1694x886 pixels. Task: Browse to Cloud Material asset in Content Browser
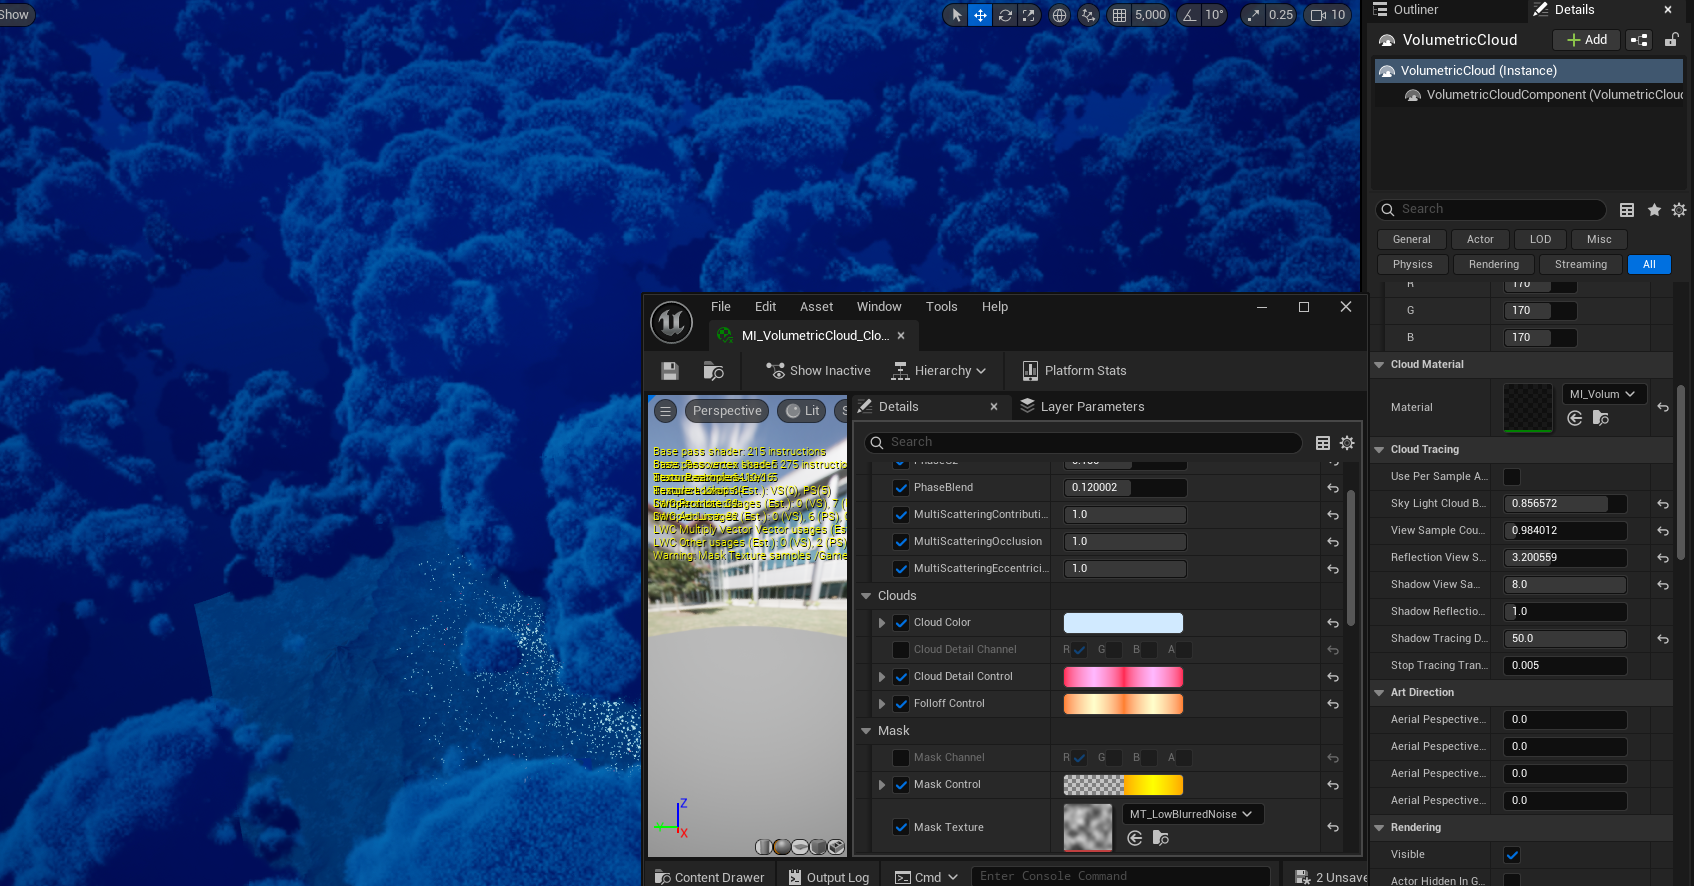click(x=1601, y=418)
